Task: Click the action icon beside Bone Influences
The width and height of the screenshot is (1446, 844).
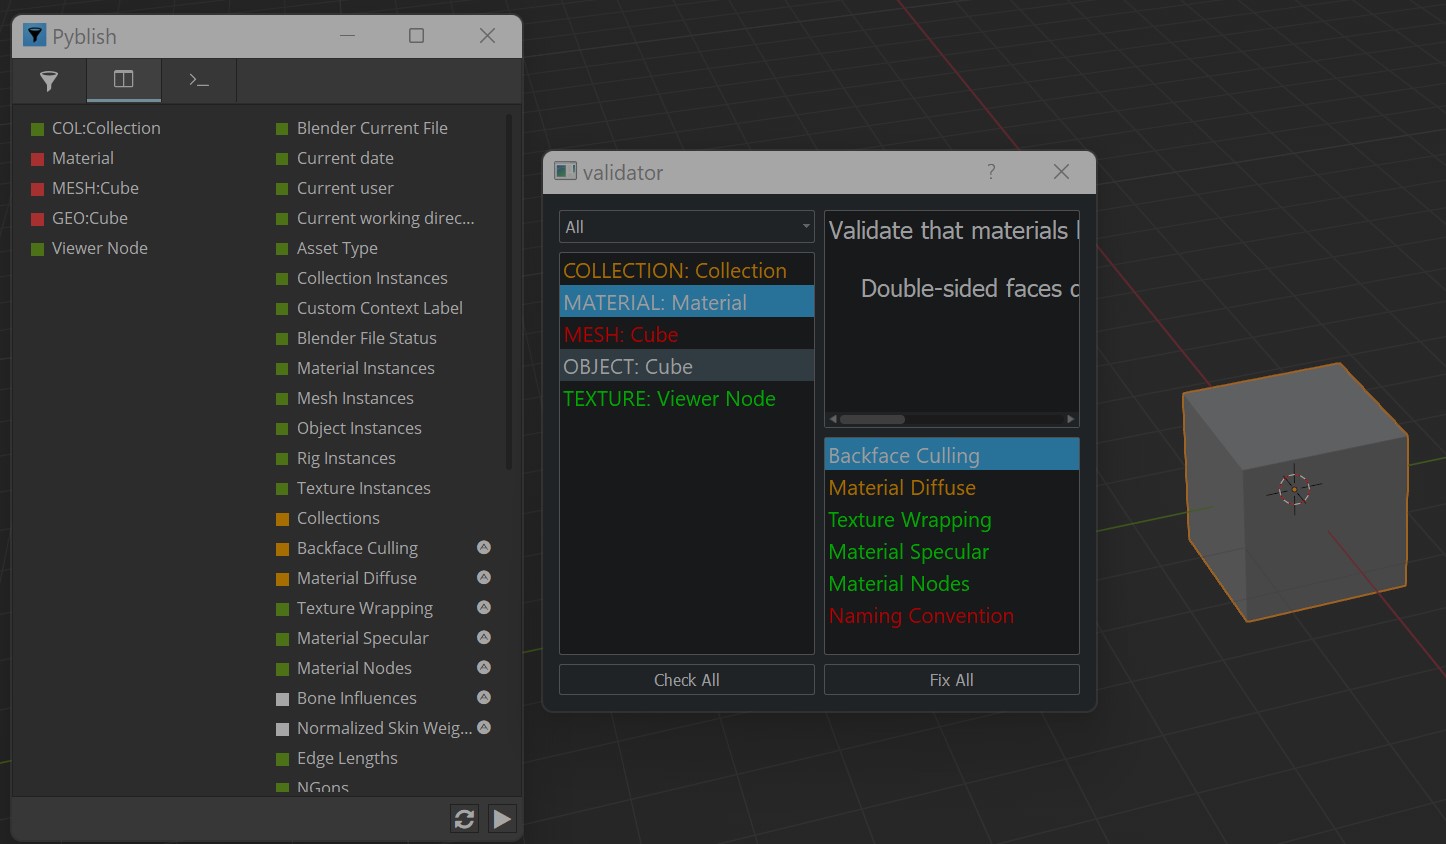Action: pyautogui.click(x=484, y=697)
